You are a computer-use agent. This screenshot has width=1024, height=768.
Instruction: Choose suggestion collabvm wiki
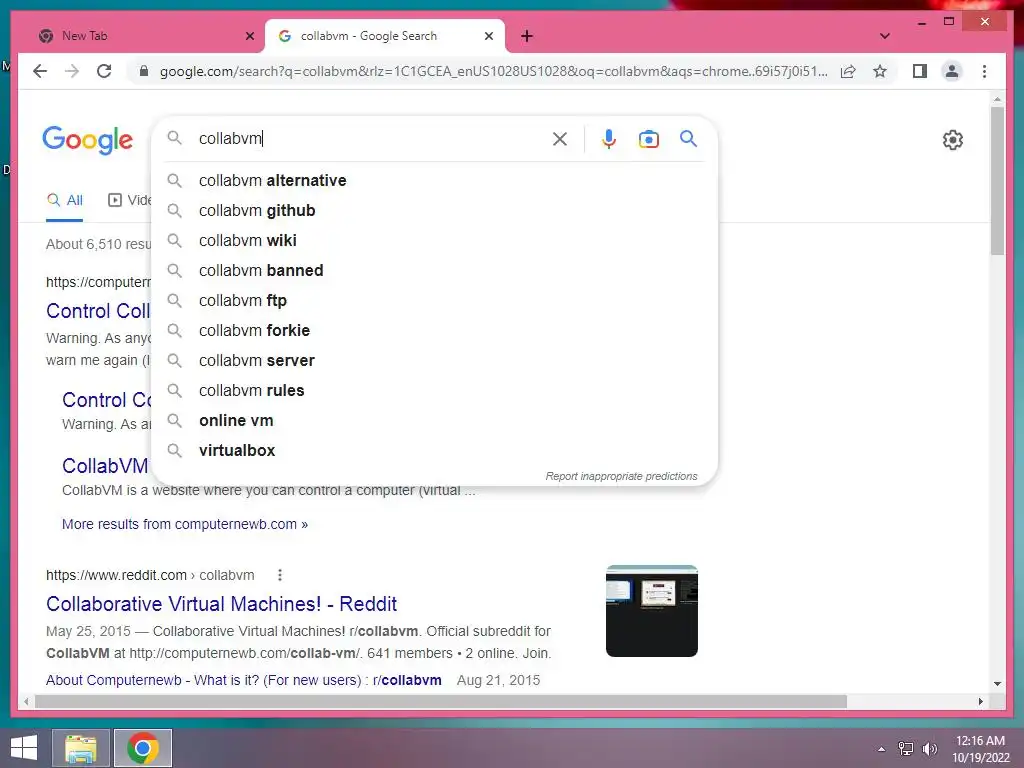pyautogui.click(x=434, y=240)
